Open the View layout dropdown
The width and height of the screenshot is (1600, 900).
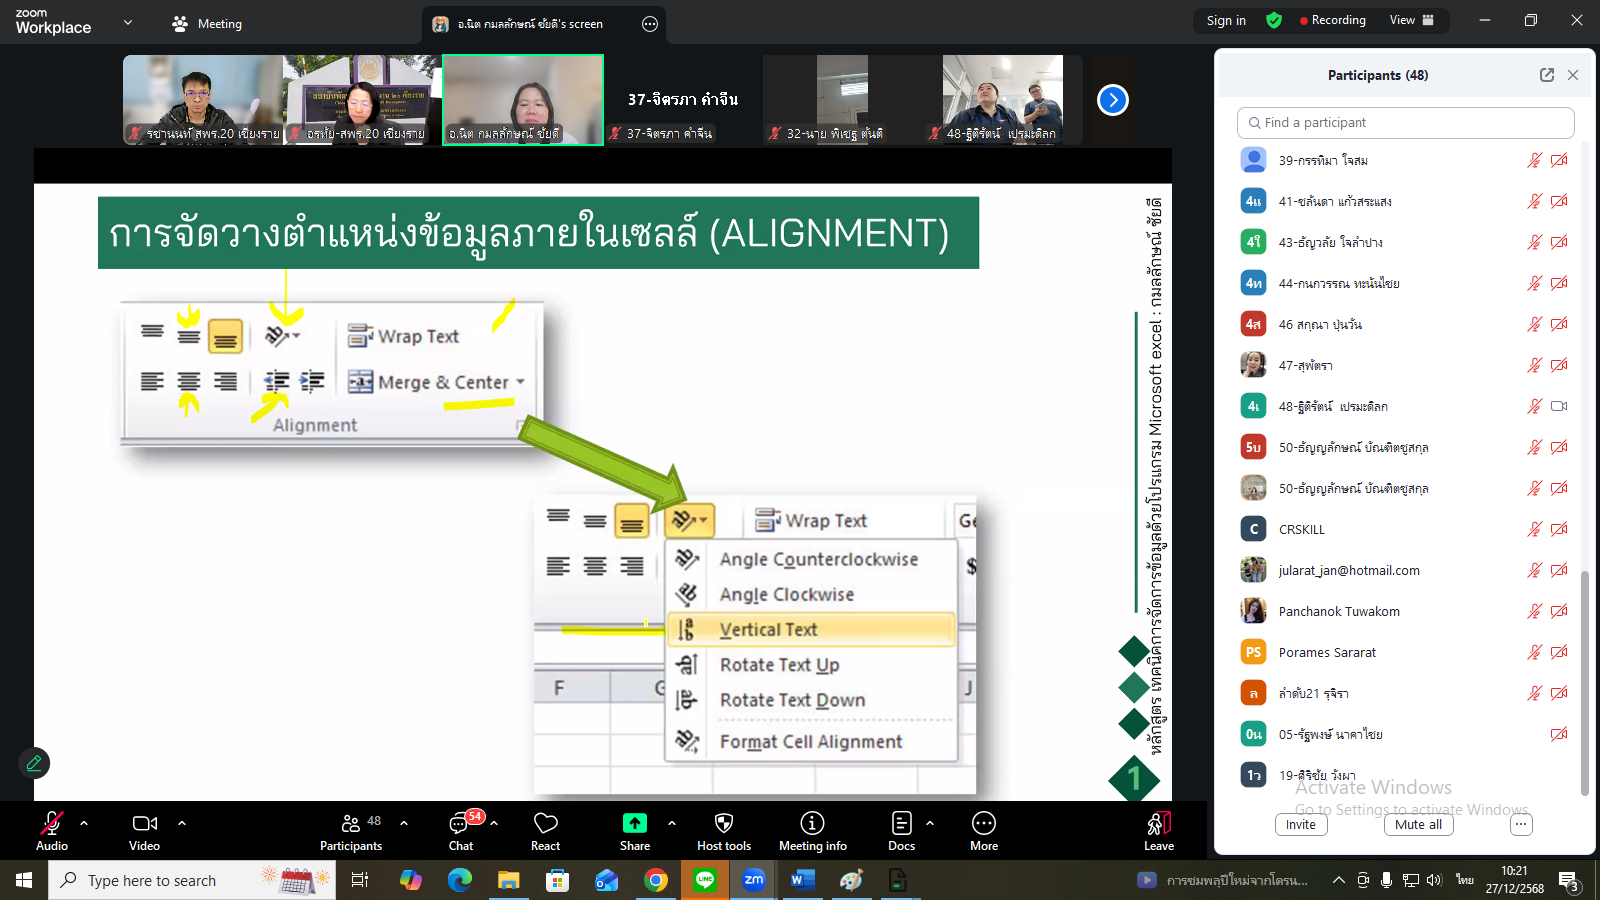pyautogui.click(x=1411, y=20)
